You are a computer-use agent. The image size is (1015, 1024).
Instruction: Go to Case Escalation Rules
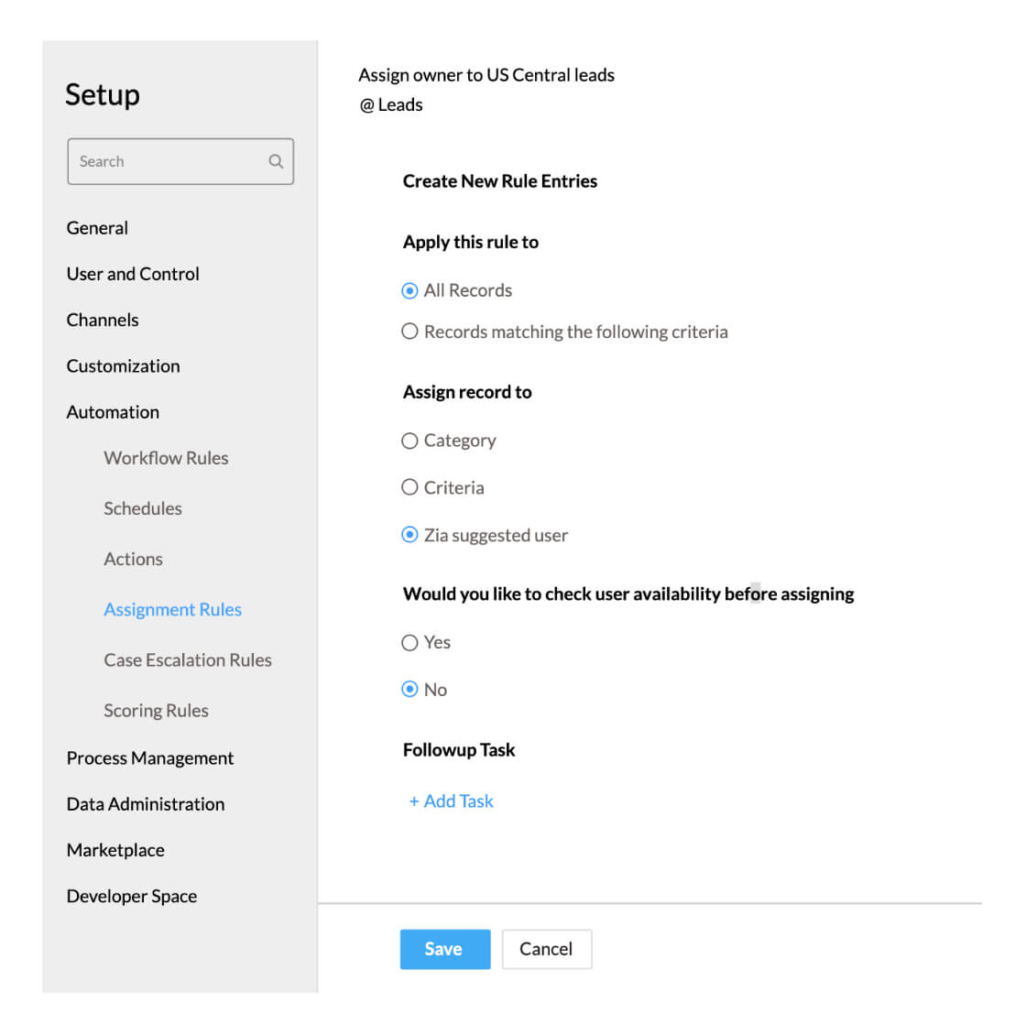[x=188, y=660]
